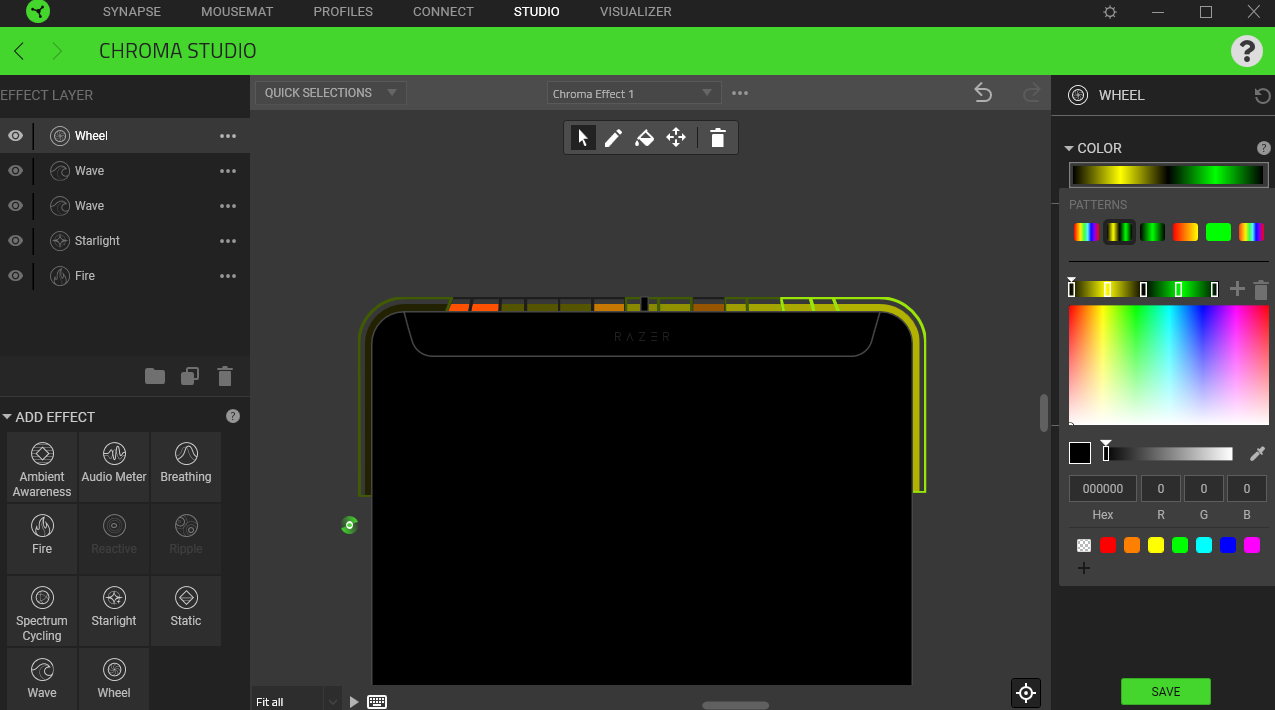Select the pointer selection tool
1275x710 pixels.
pyautogui.click(x=583, y=138)
